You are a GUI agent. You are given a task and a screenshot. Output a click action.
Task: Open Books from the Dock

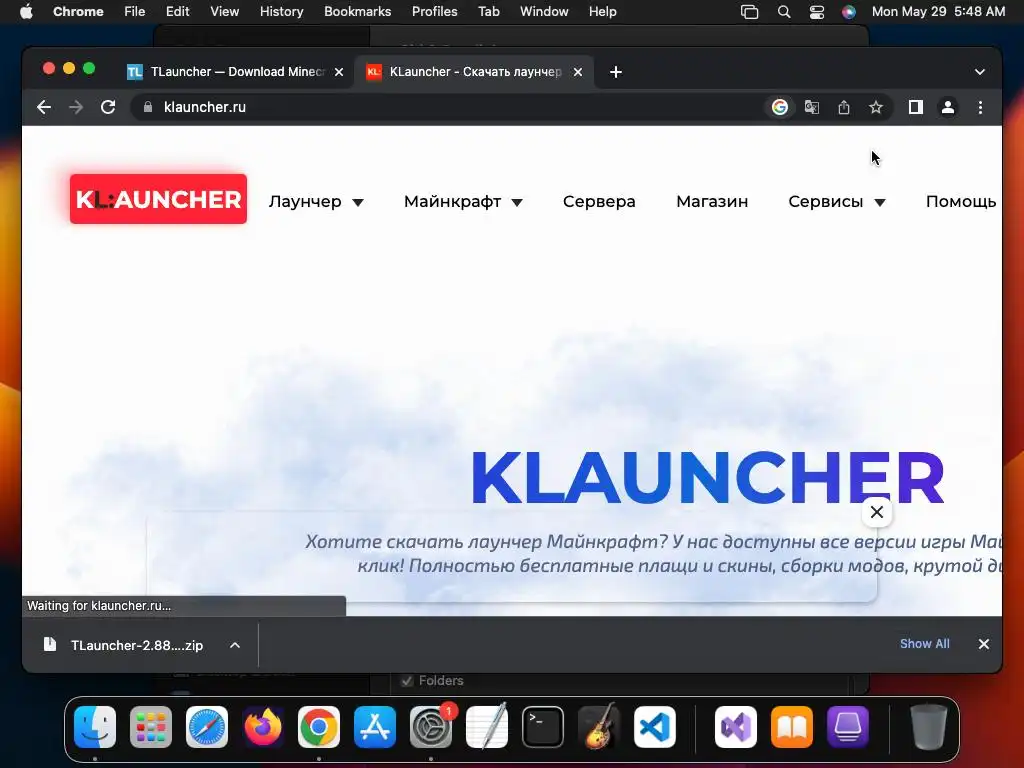[x=792, y=727]
